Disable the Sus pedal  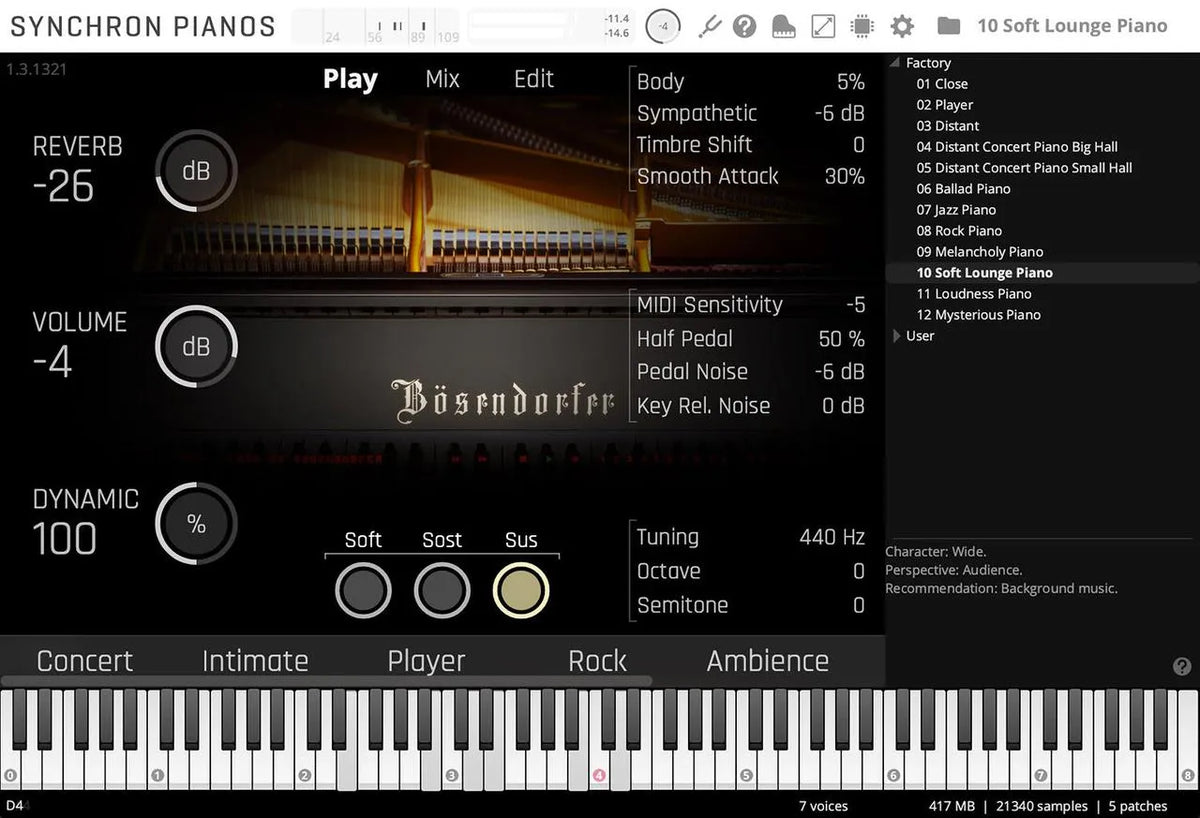pos(521,589)
